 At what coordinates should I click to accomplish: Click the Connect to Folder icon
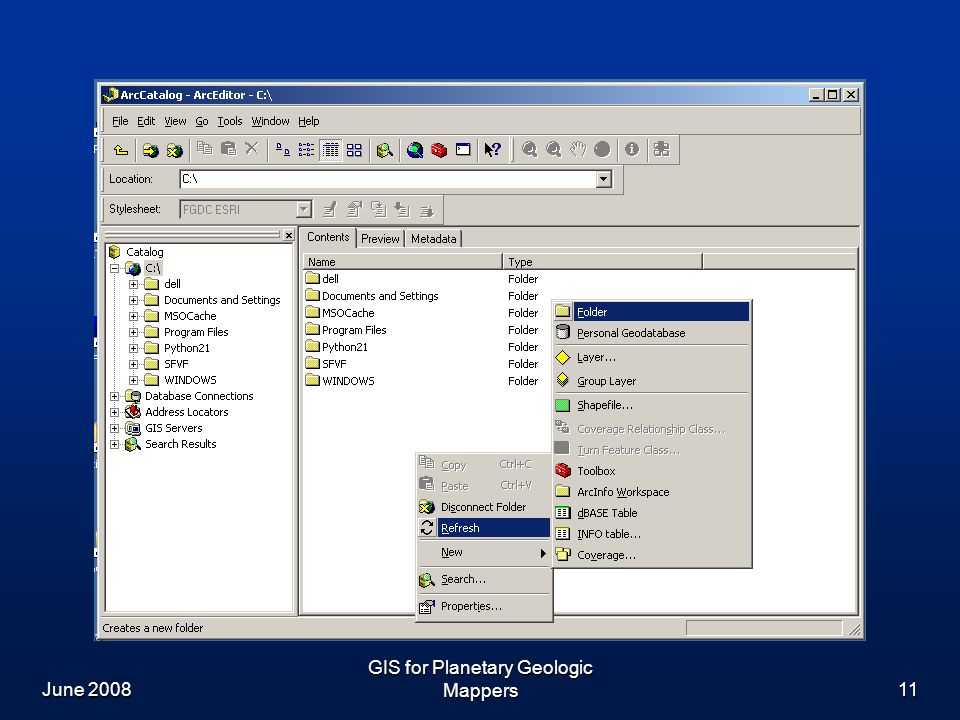coord(150,149)
